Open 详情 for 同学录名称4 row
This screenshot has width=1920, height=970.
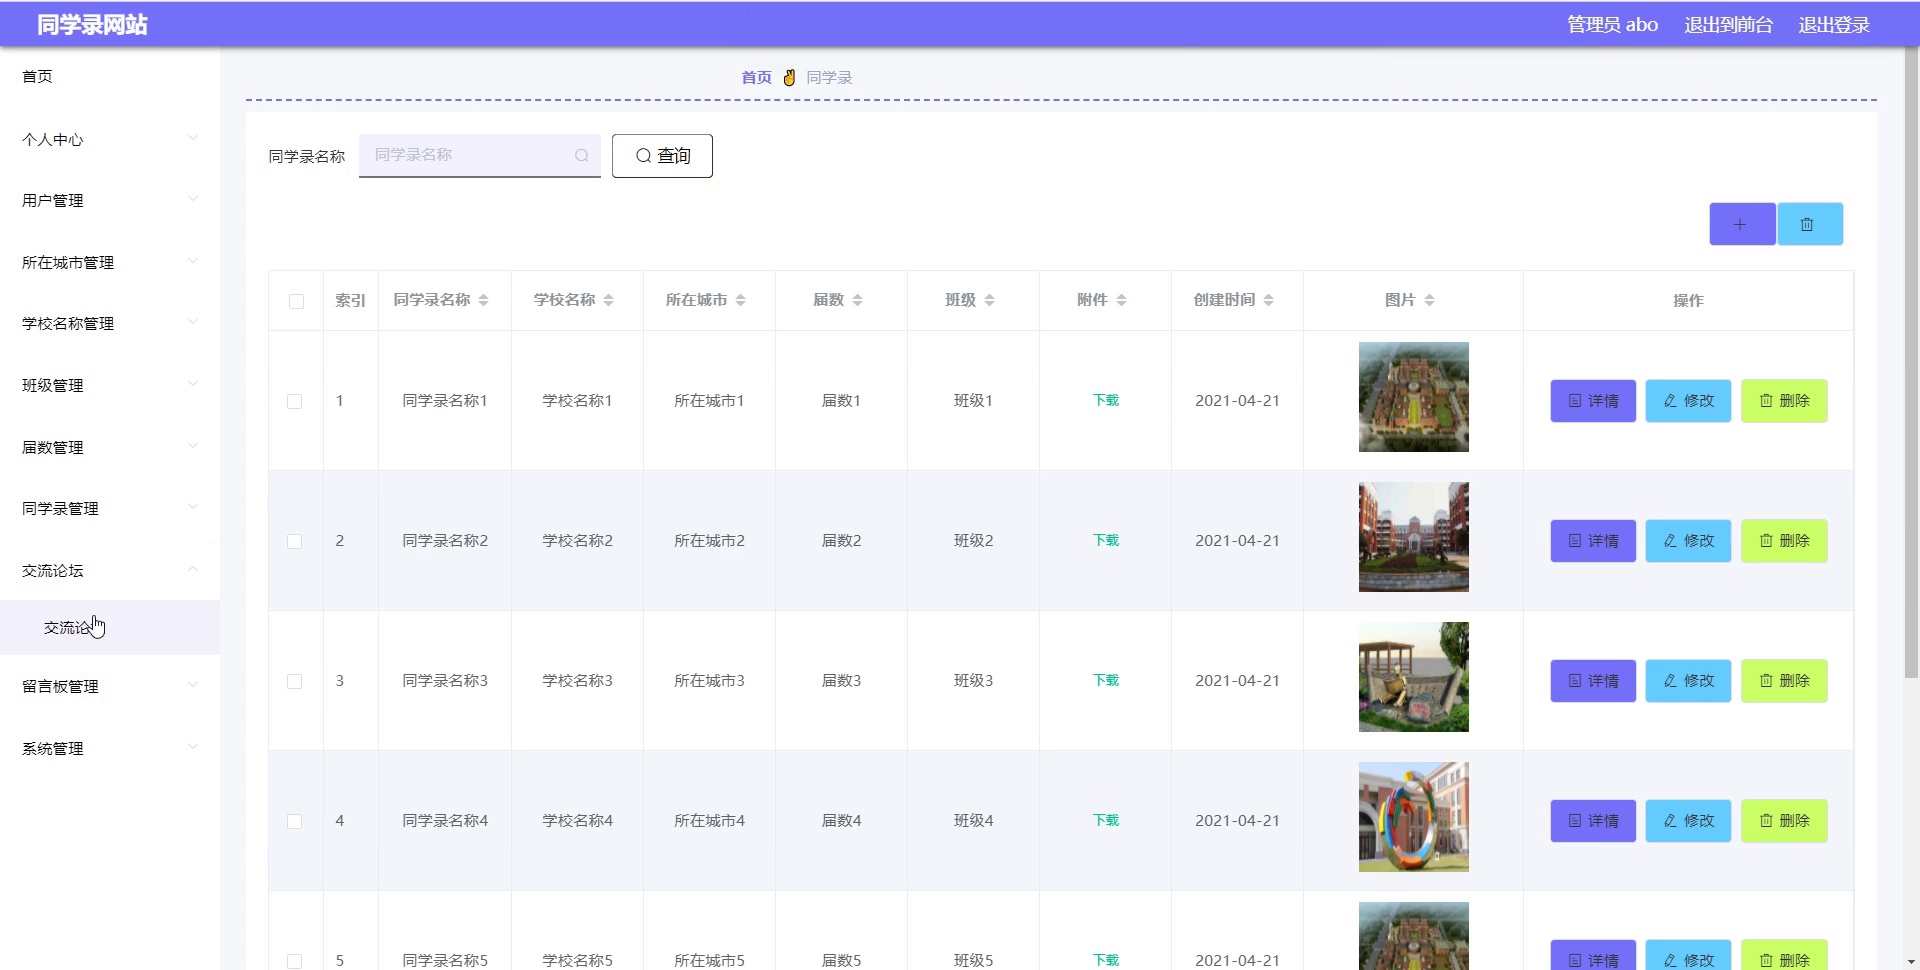(x=1593, y=821)
